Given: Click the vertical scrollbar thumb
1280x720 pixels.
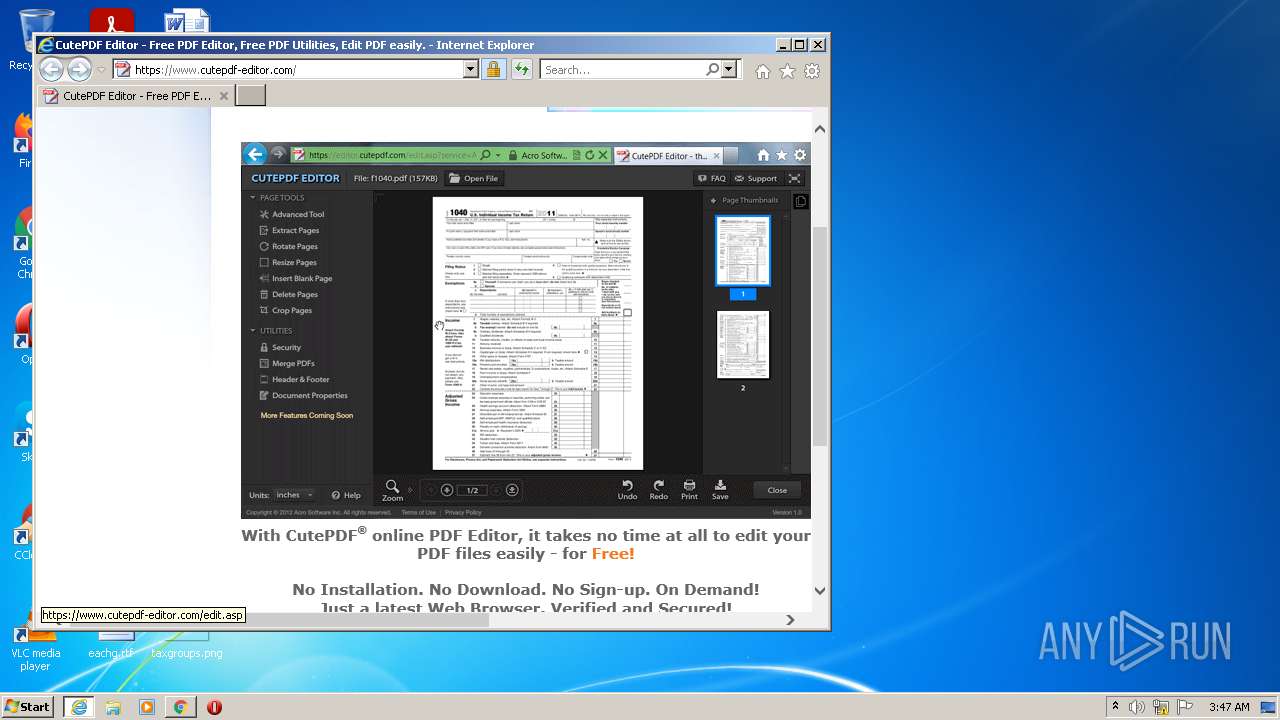Looking at the screenshot, I should (x=819, y=335).
